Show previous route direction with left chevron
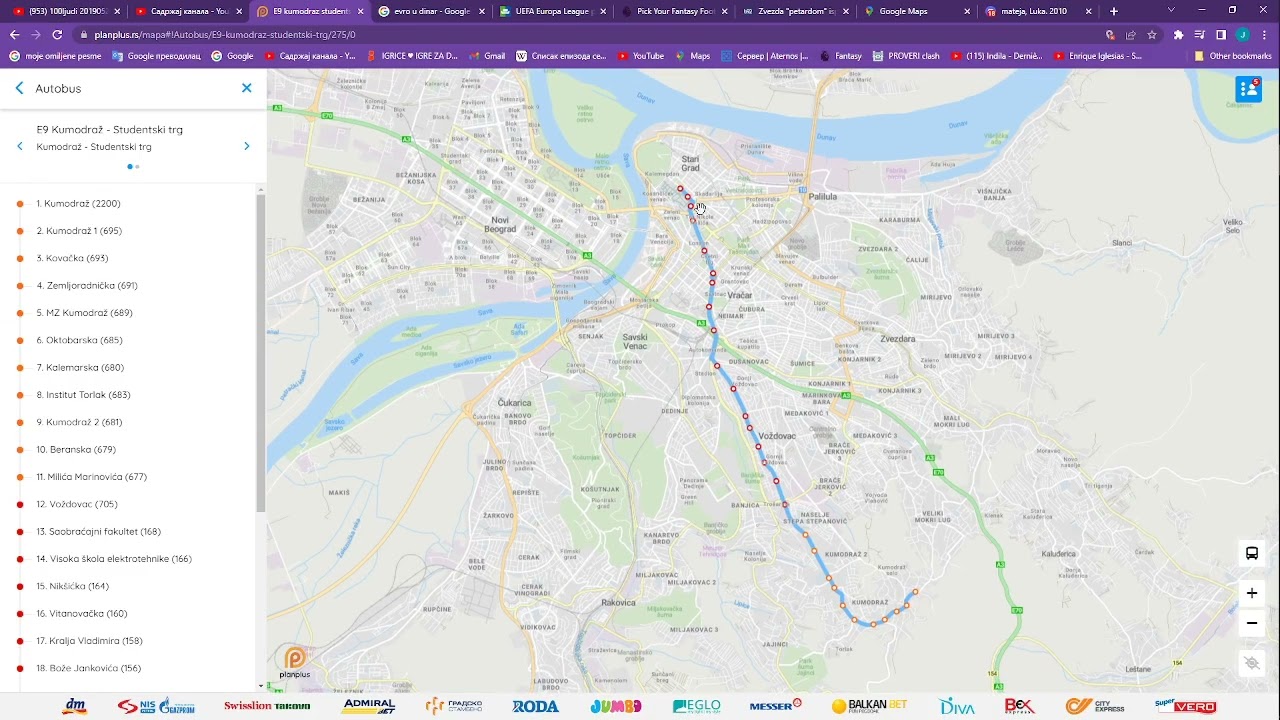The height and width of the screenshot is (720, 1280). tap(20, 146)
